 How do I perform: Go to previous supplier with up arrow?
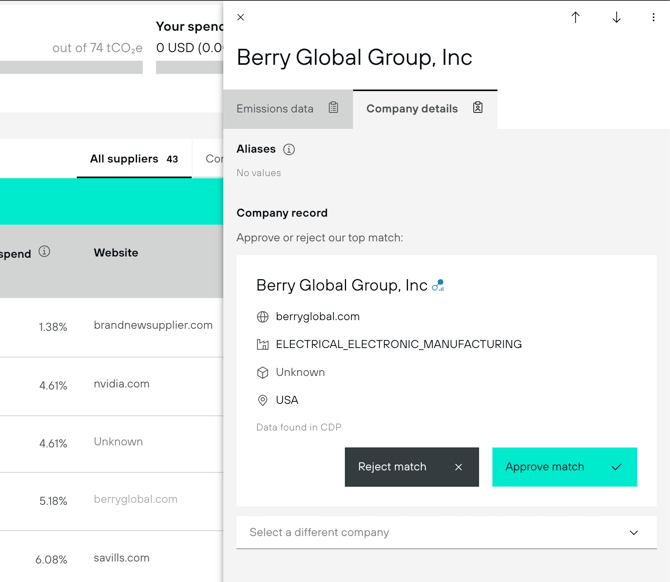575,18
